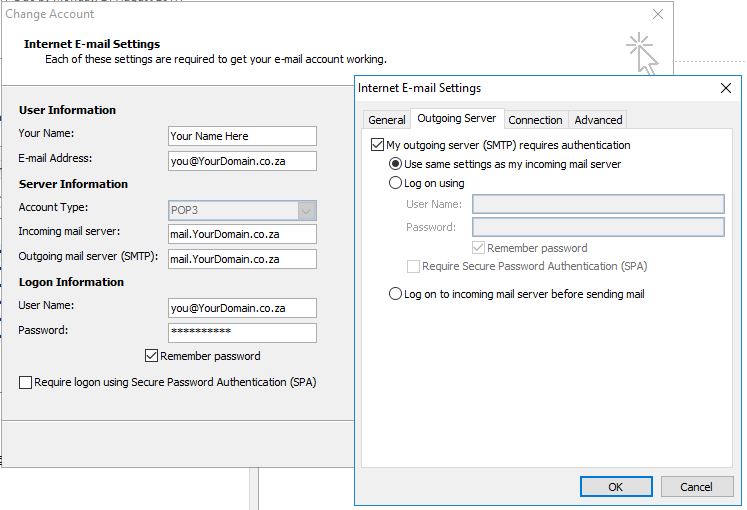The width and height of the screenshot is (747, 510).
Task: Click the outgoing server Password field
Action: [x=598, y=227]
